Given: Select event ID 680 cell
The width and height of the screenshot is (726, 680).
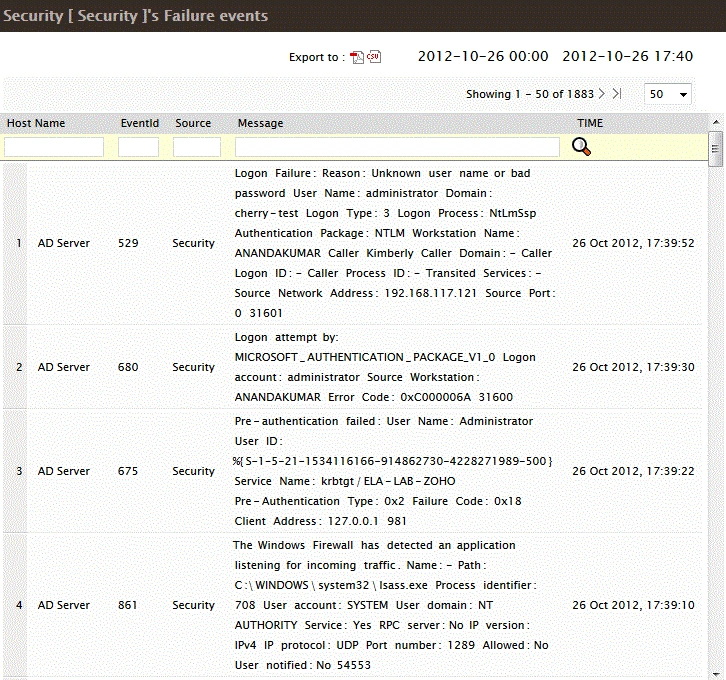Looking at the screenshot, I should [x=128, y=367].
